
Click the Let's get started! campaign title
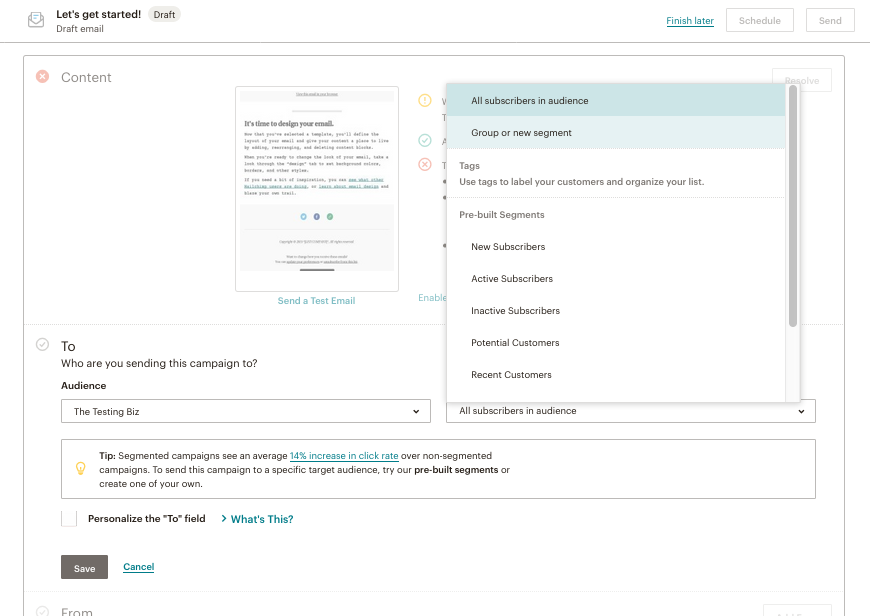[99, 14]
